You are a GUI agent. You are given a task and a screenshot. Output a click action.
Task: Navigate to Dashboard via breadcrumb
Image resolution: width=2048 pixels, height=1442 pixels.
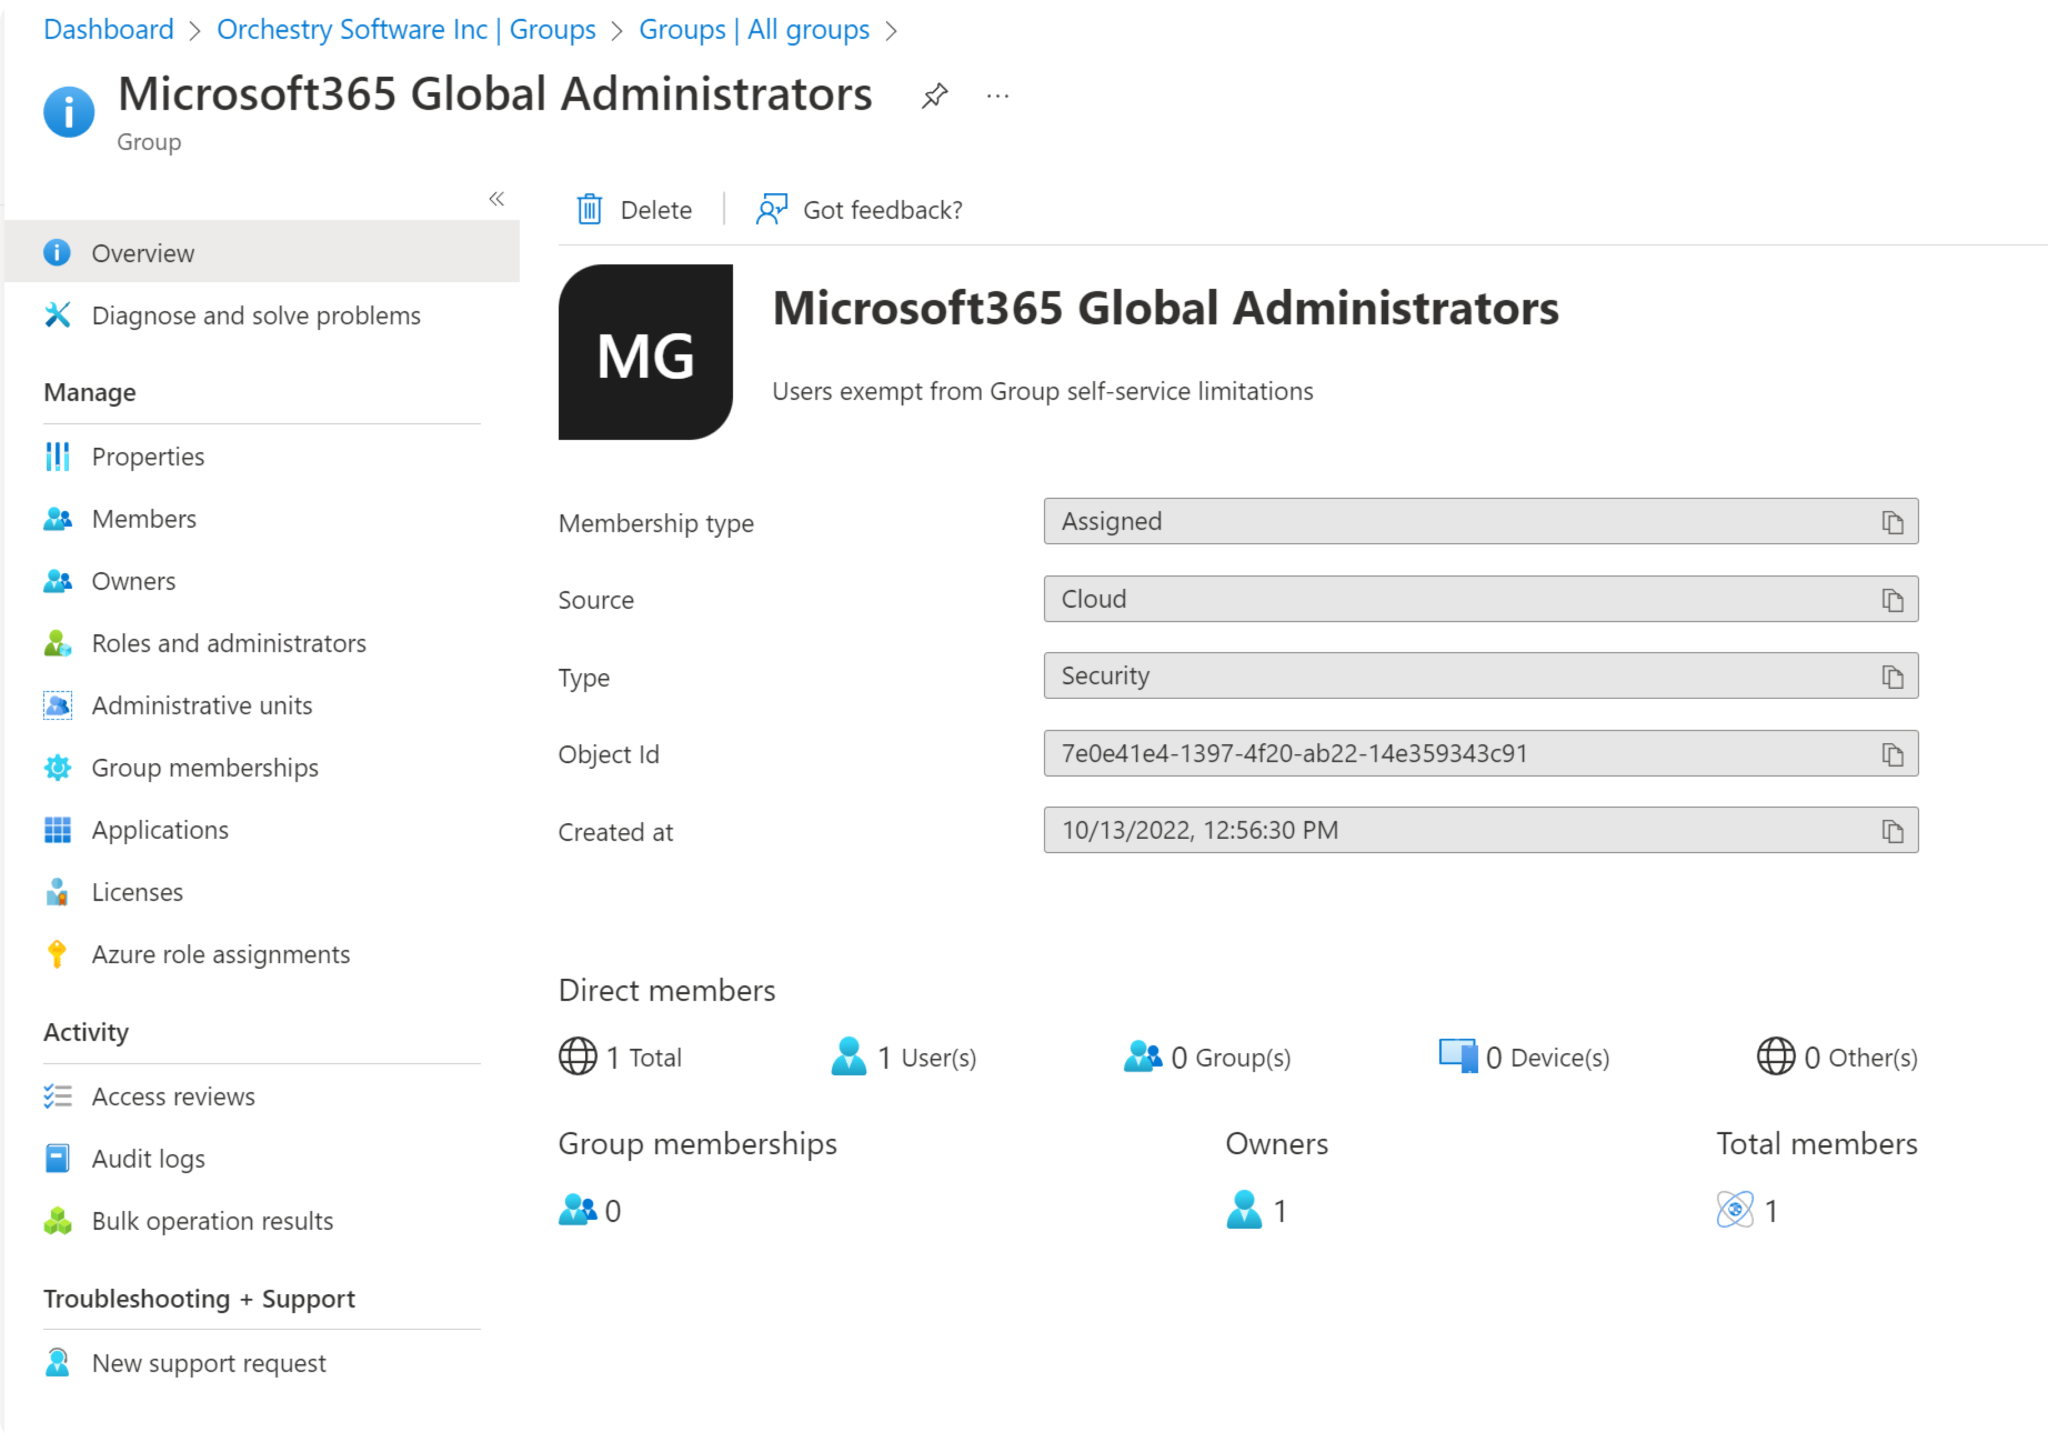click(108, 29)
